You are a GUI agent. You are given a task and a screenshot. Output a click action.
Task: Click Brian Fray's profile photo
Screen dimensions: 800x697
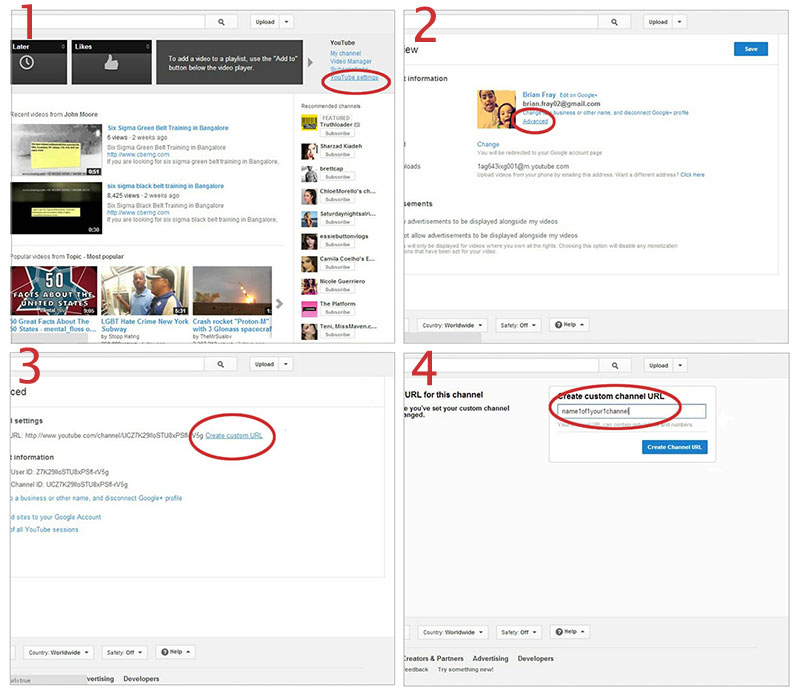[x=496, y=109]
